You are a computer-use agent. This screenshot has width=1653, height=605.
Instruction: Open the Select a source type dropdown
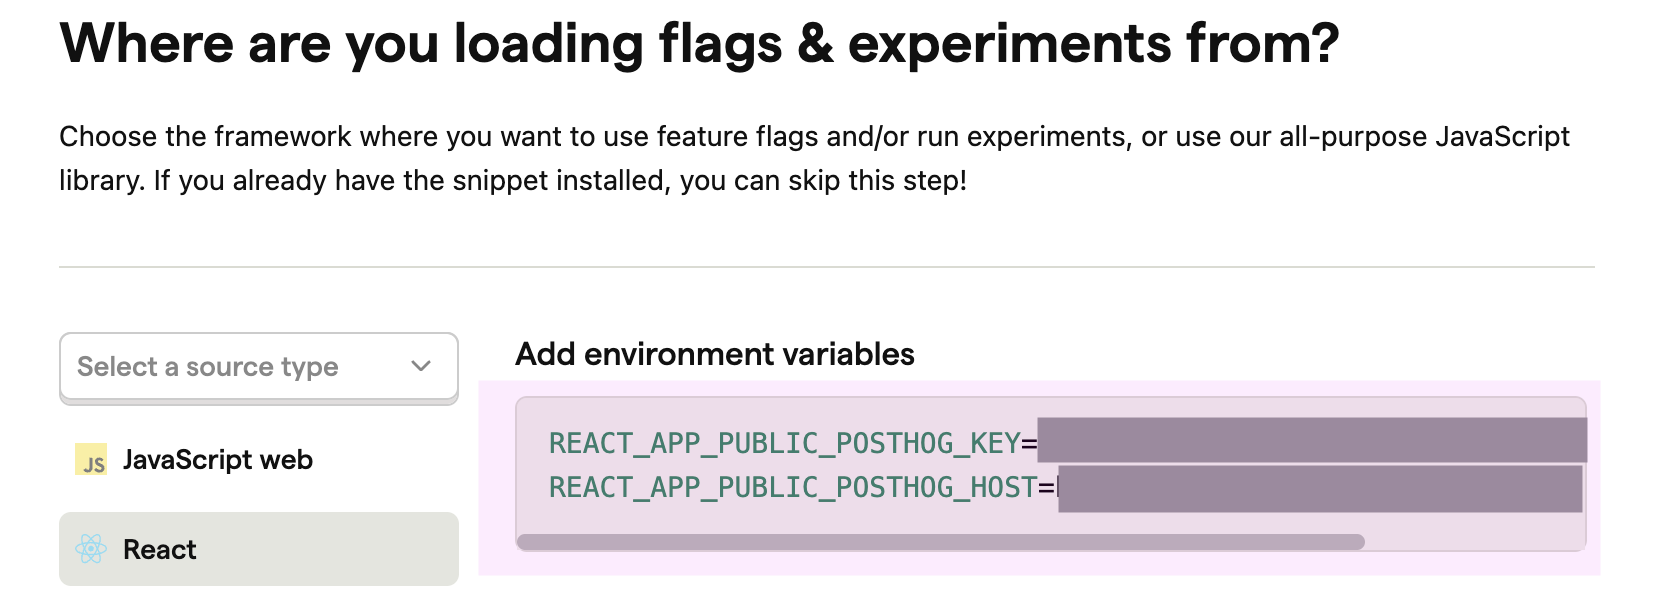click(258, 367)
